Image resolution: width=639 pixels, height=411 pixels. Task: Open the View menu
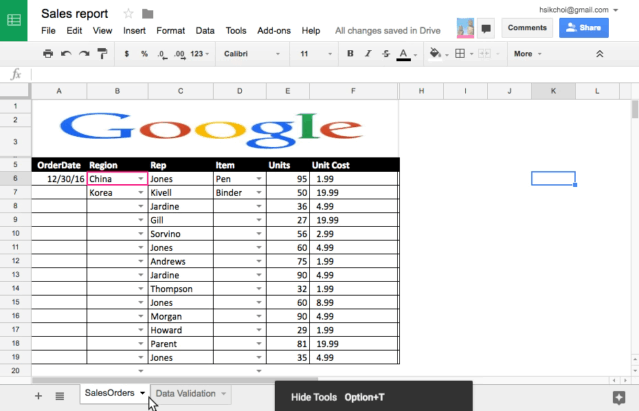point(102,31)
